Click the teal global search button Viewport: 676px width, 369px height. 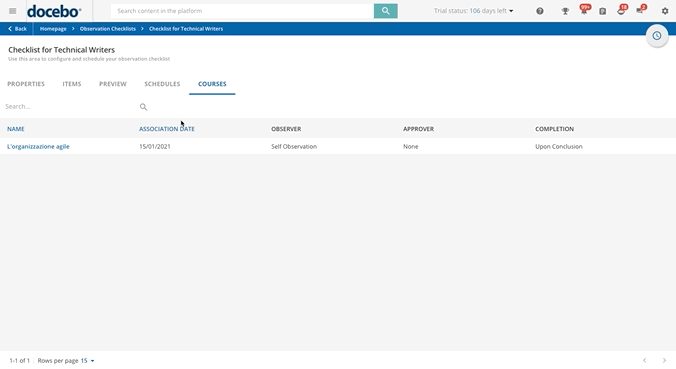pyautogui.click(x=385, y=11)
